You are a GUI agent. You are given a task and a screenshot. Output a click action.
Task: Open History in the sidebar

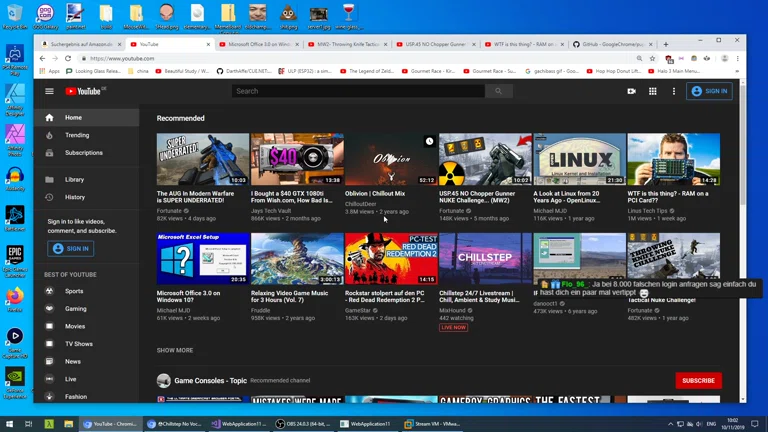pyautogui.click(x=87, y=197)
